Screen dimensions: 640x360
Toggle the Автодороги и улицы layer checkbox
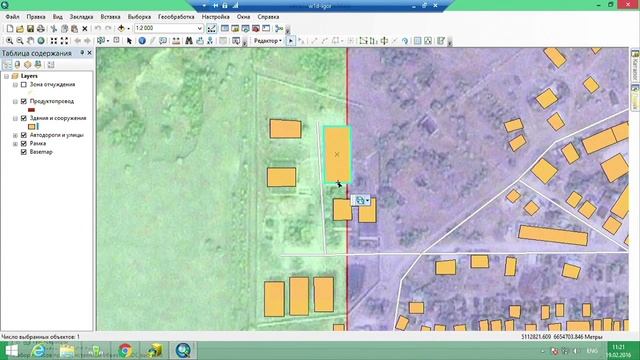click(x=24, y=135)
